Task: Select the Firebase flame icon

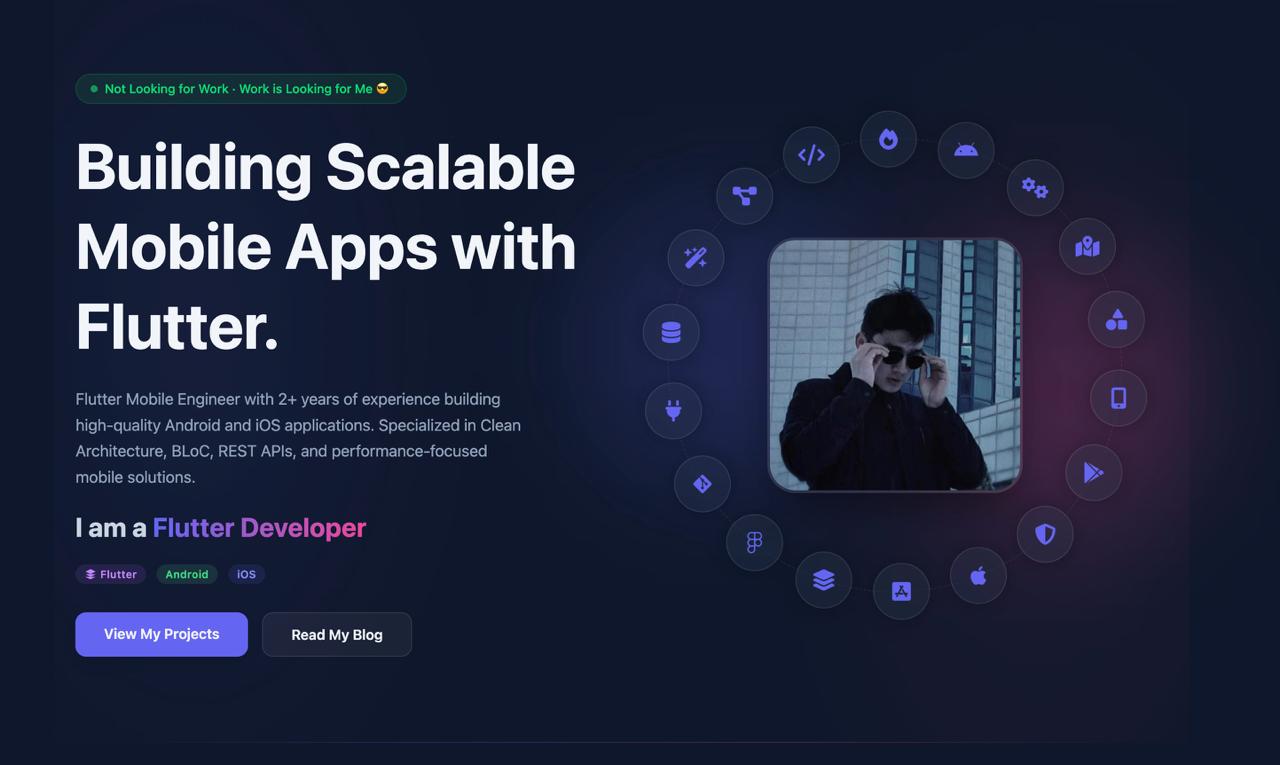Action: [x=888, y=139]
